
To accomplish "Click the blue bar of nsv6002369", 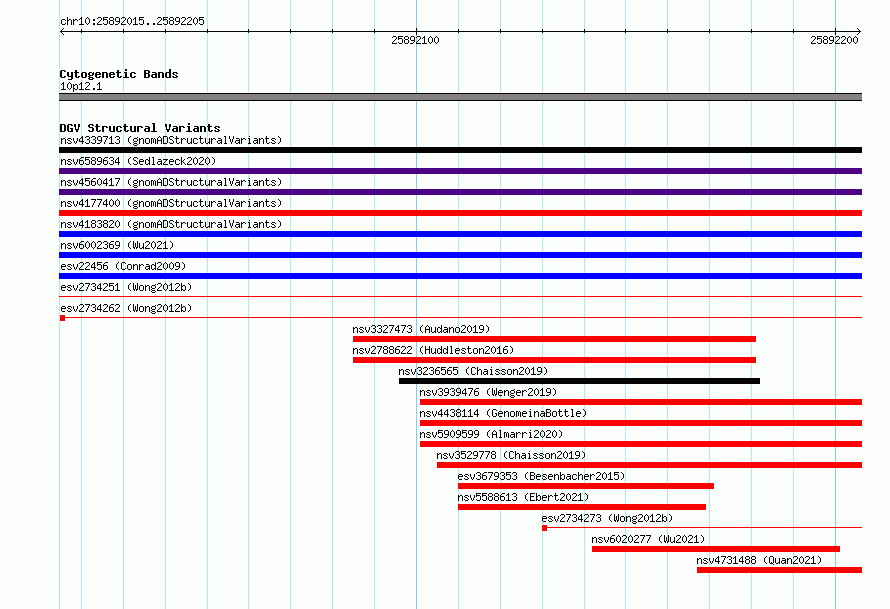I will 460,255.
